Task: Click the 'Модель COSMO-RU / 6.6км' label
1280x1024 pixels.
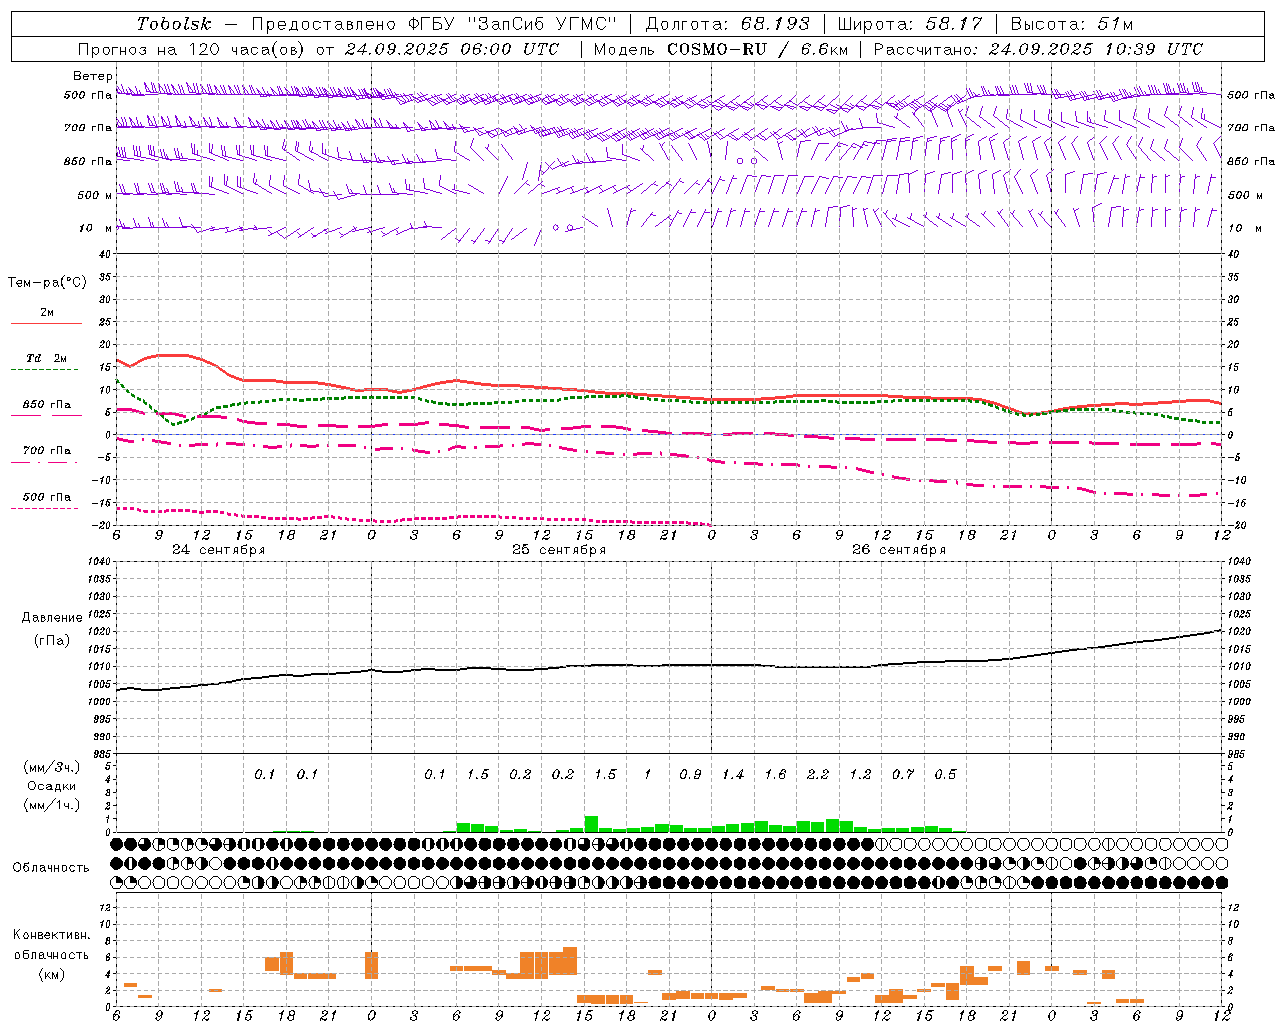Action: tap(721, 49)
